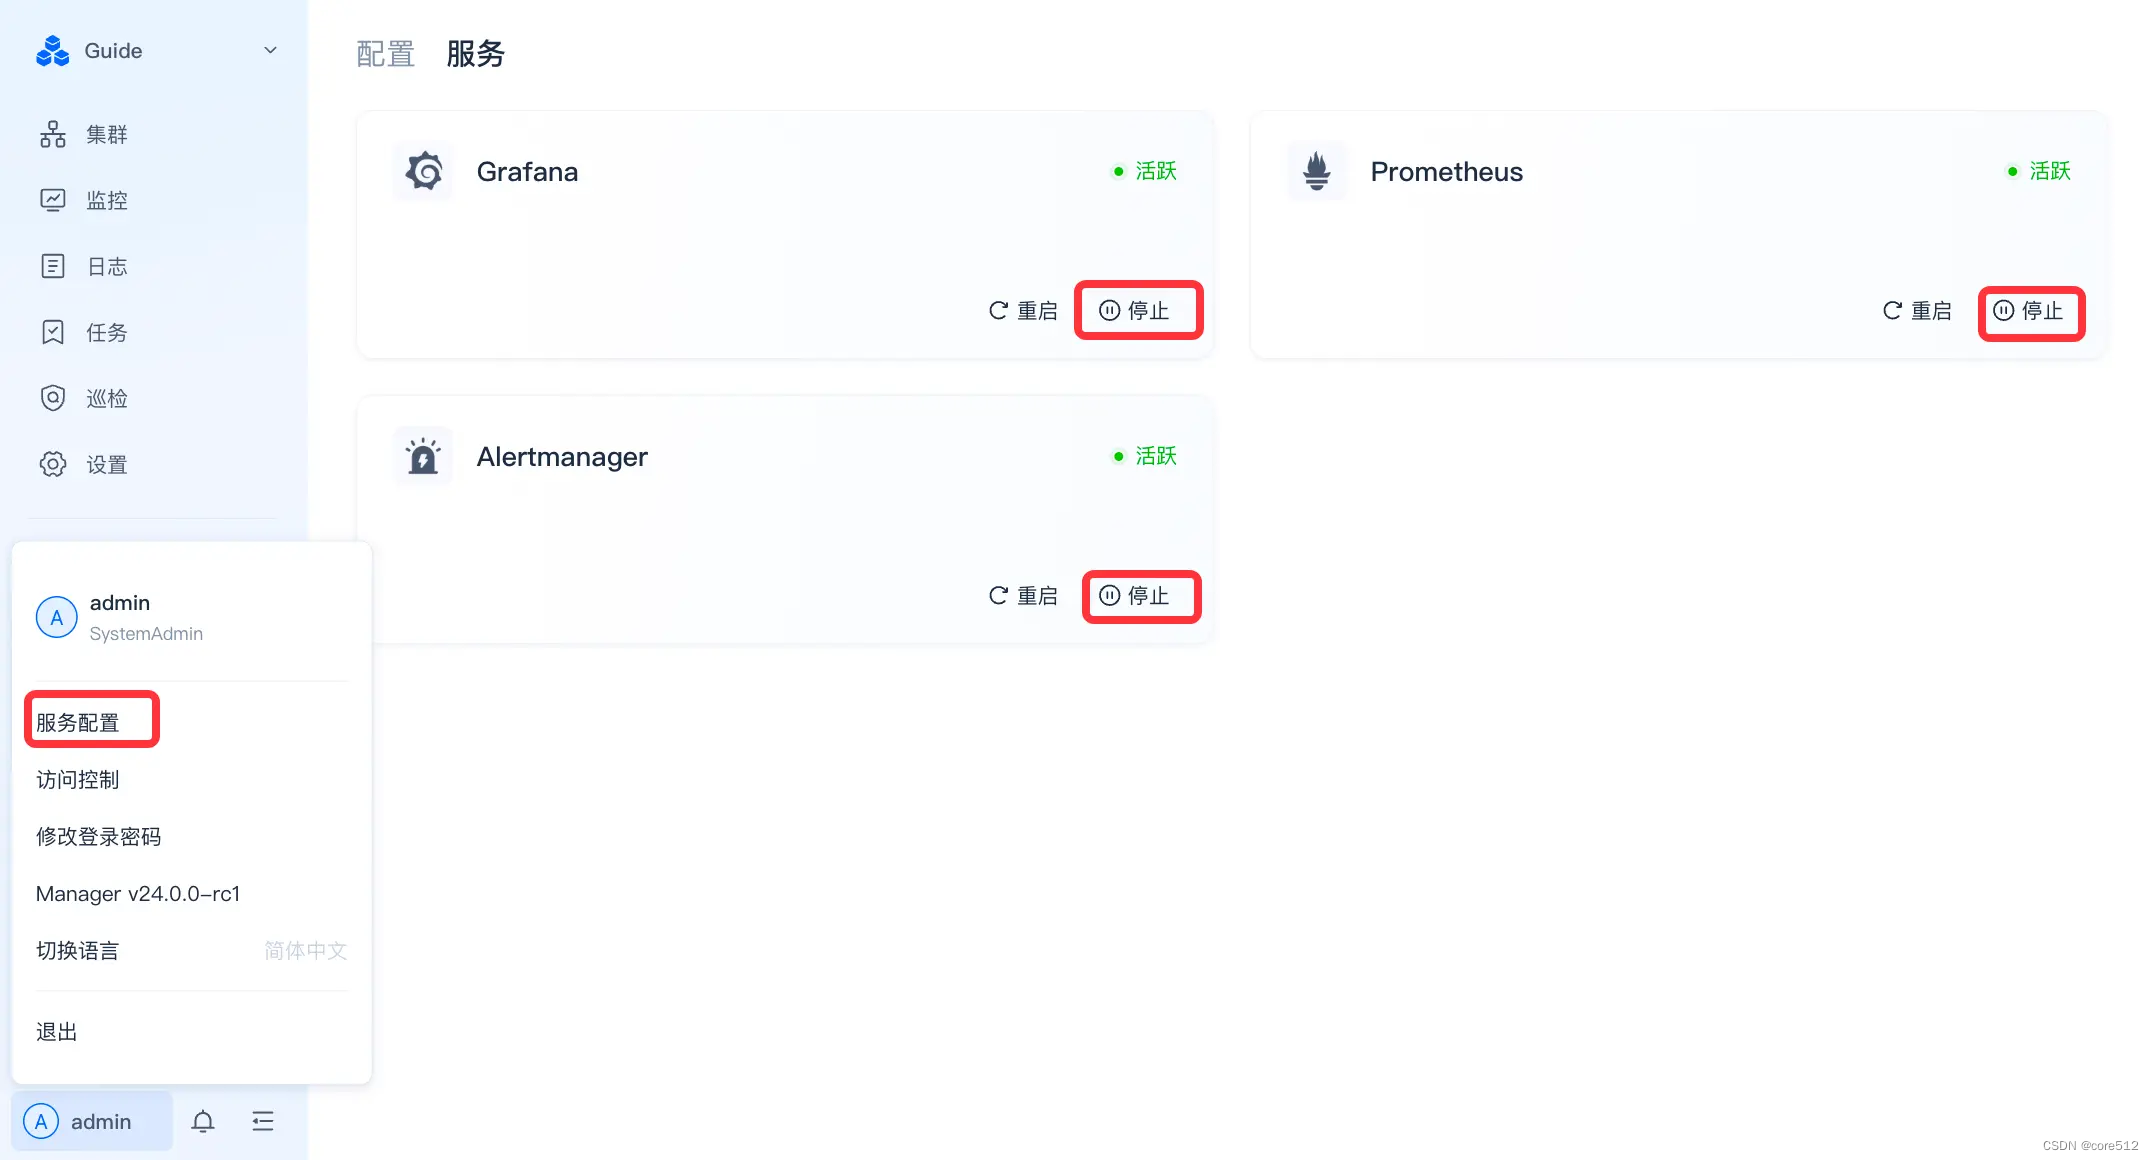Restart the Prometheus service

coord(1916,310)
